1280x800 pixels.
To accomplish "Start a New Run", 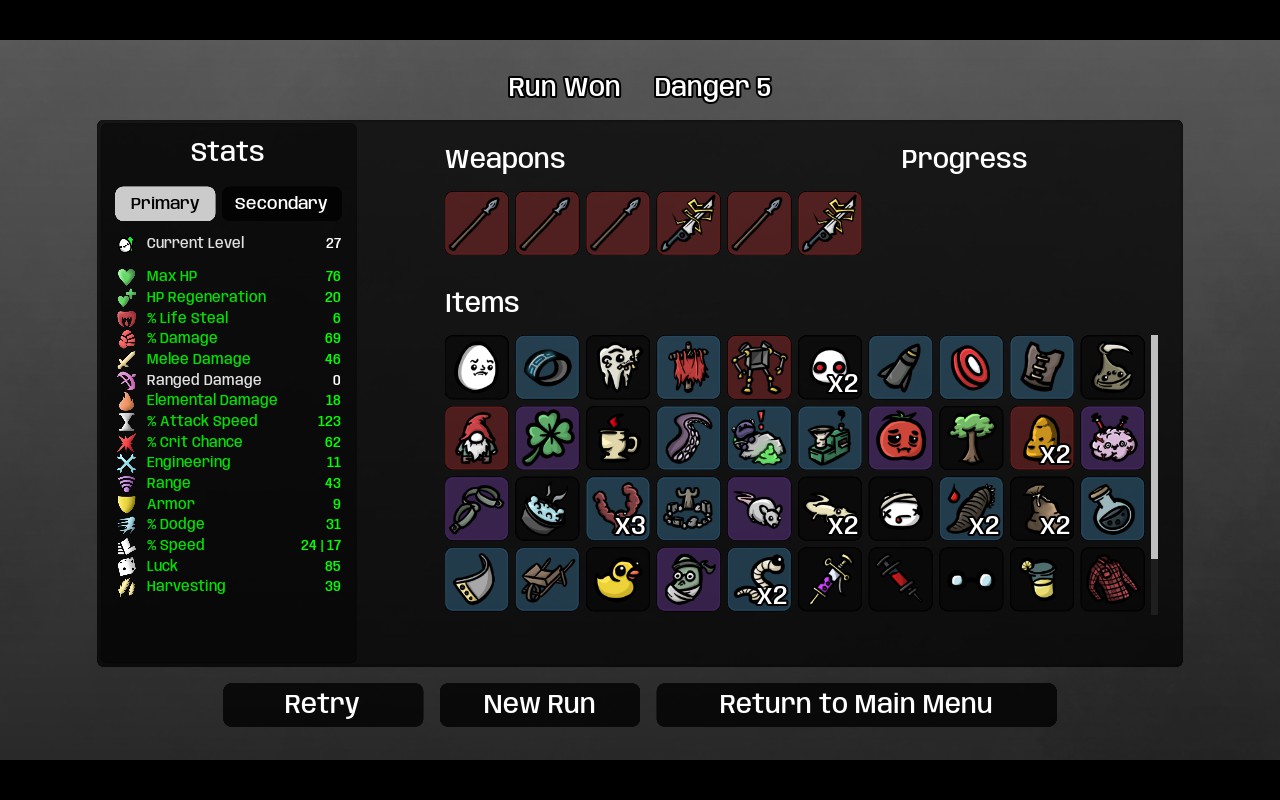I will [x=540, y=704].
